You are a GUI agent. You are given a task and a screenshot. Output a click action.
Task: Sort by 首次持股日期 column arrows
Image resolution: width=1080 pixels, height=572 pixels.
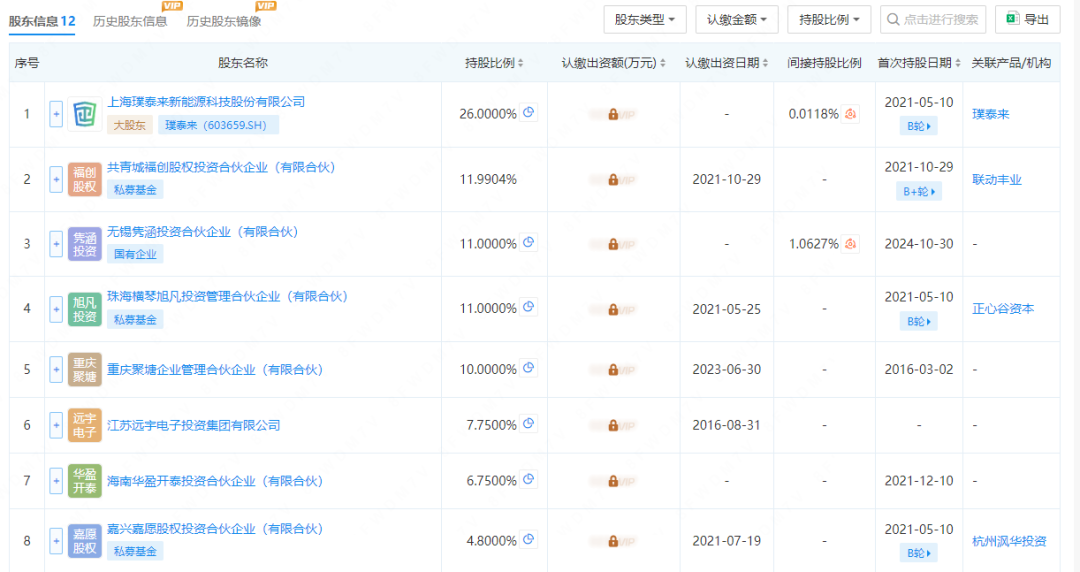(957, 63)
